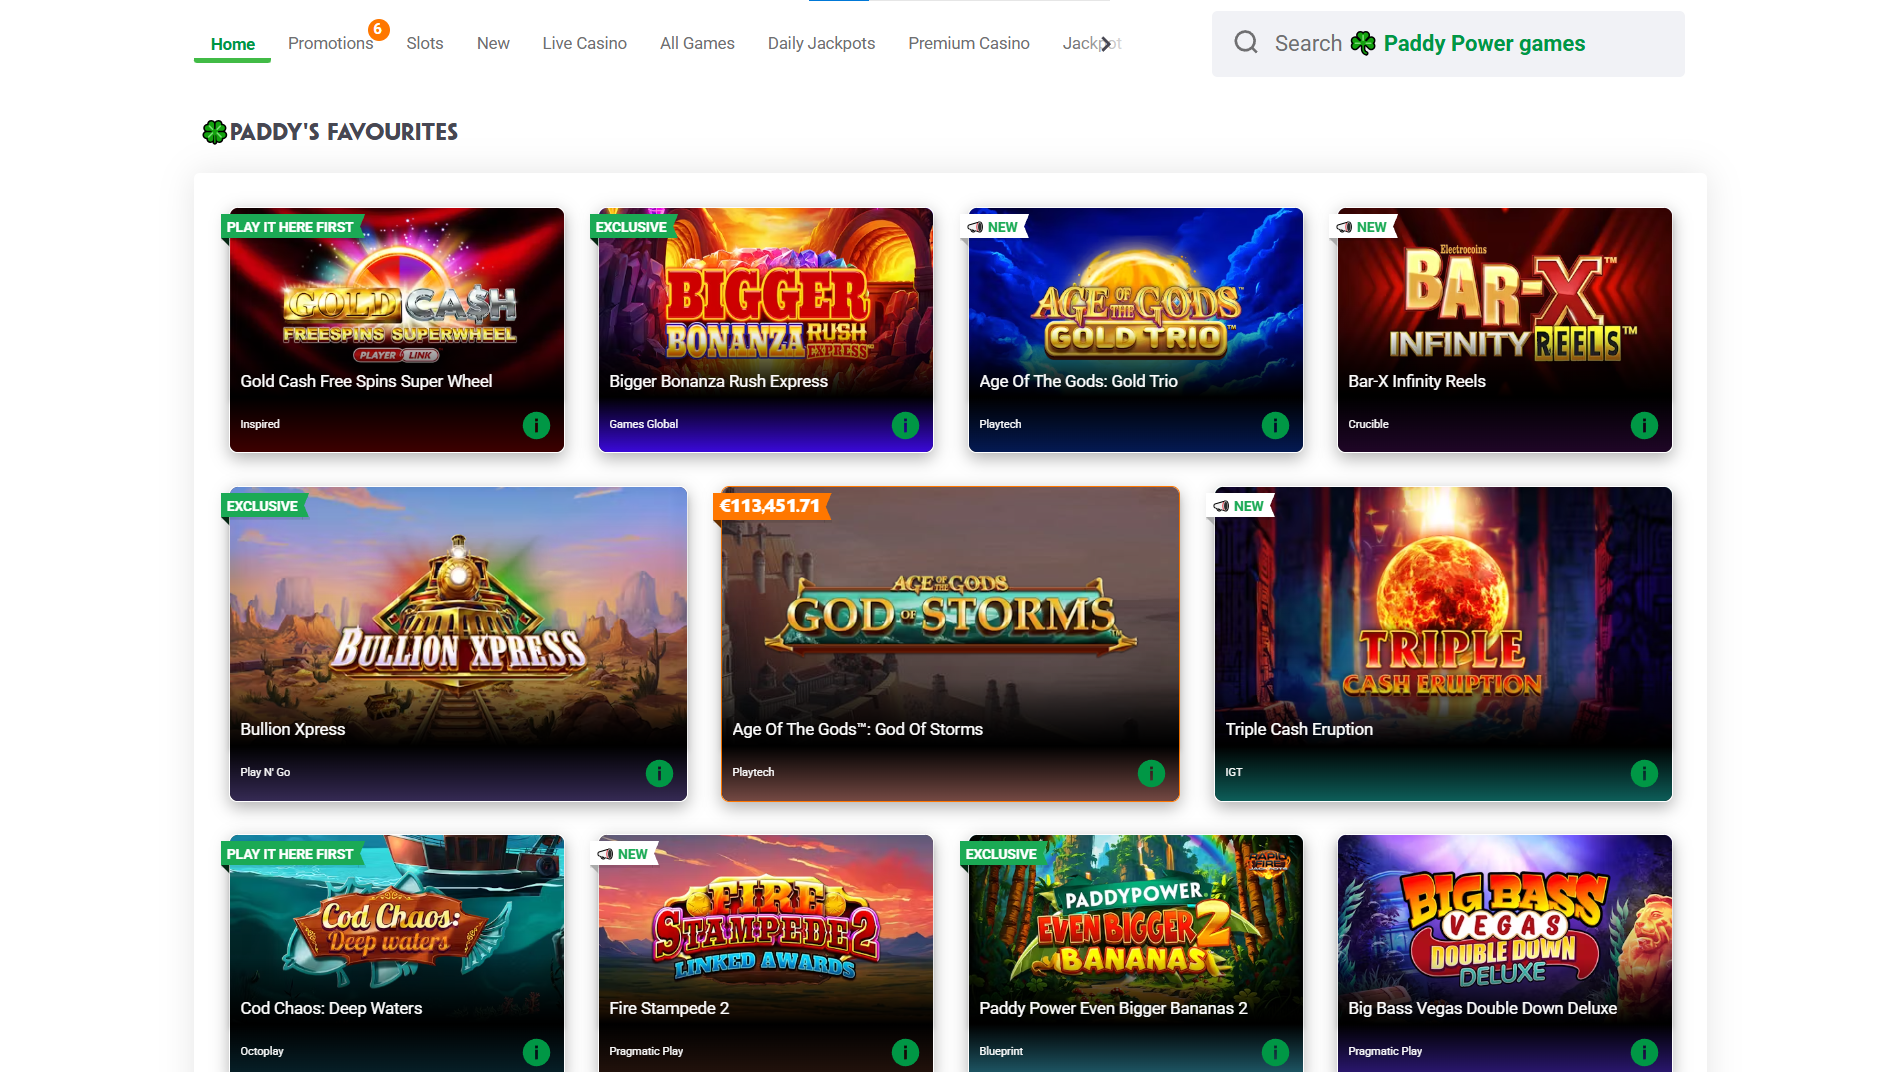Click the Paddy's Favourites section heading
This screenshot has width=1898, height=1072.
click(343, 132)
